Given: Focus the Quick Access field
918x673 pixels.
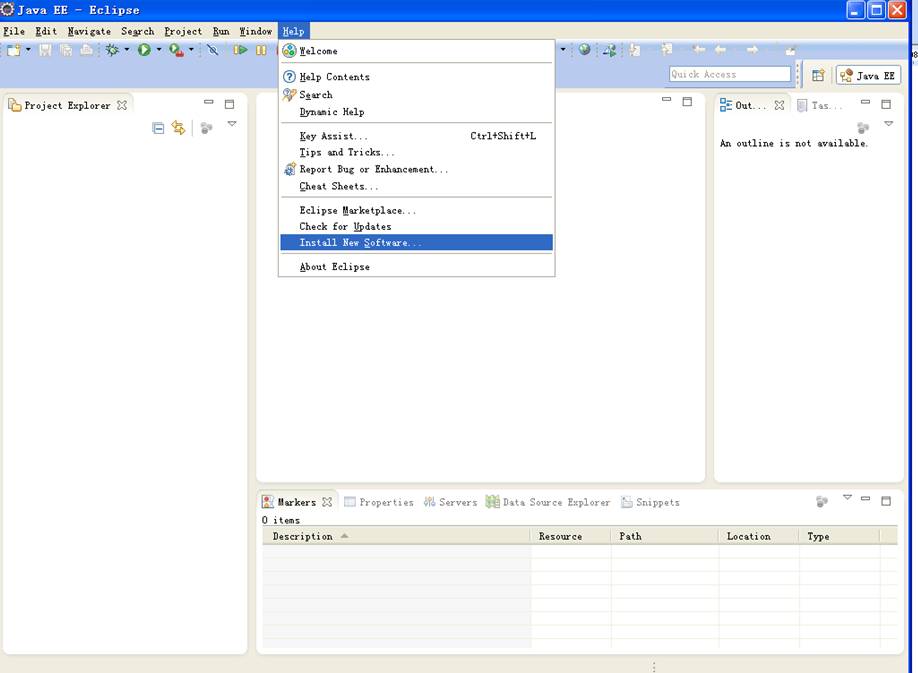Looking at the screenshot, I should click(729, 74).
